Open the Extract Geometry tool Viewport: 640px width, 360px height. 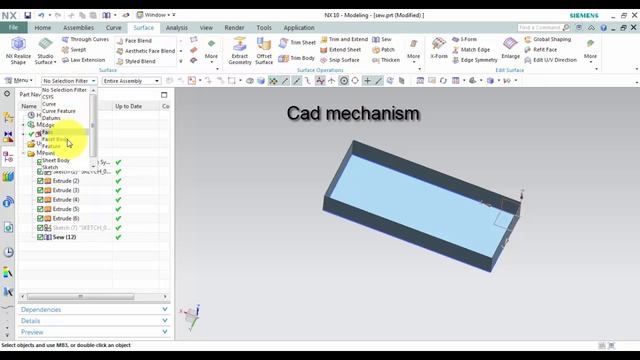[240, 51]
